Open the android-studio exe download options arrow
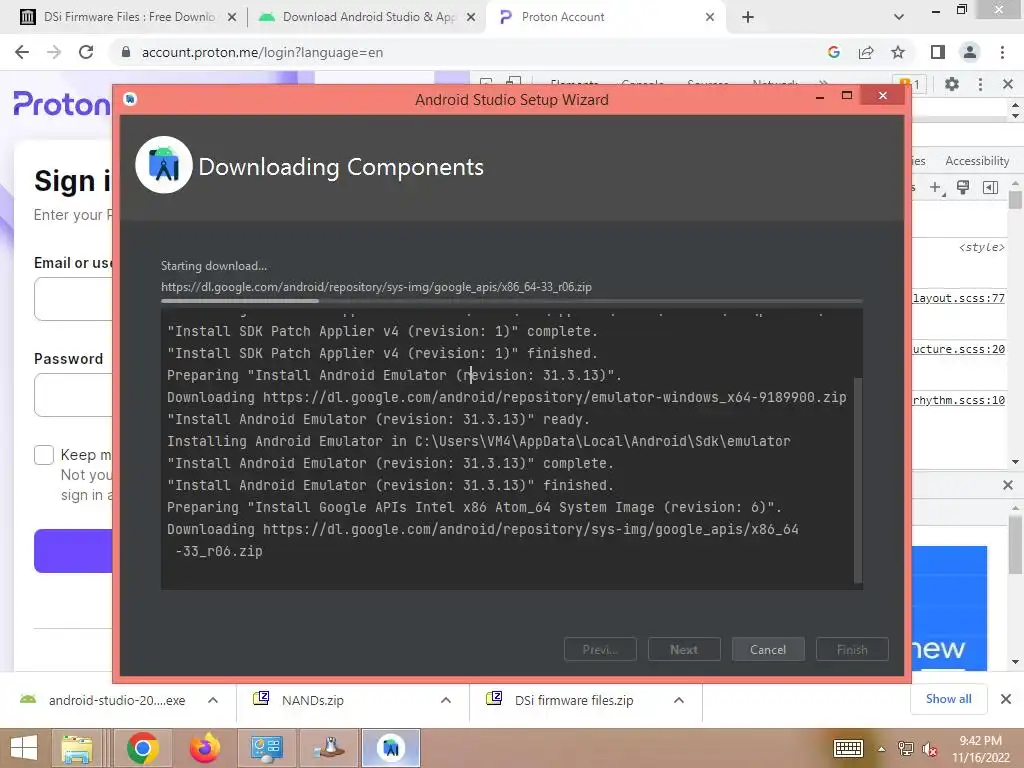 point(213,700)
